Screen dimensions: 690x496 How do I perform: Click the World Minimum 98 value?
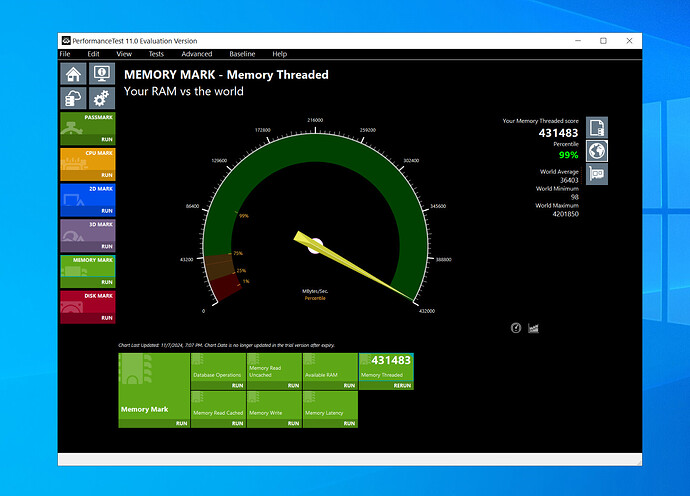[x=574, y=197]
